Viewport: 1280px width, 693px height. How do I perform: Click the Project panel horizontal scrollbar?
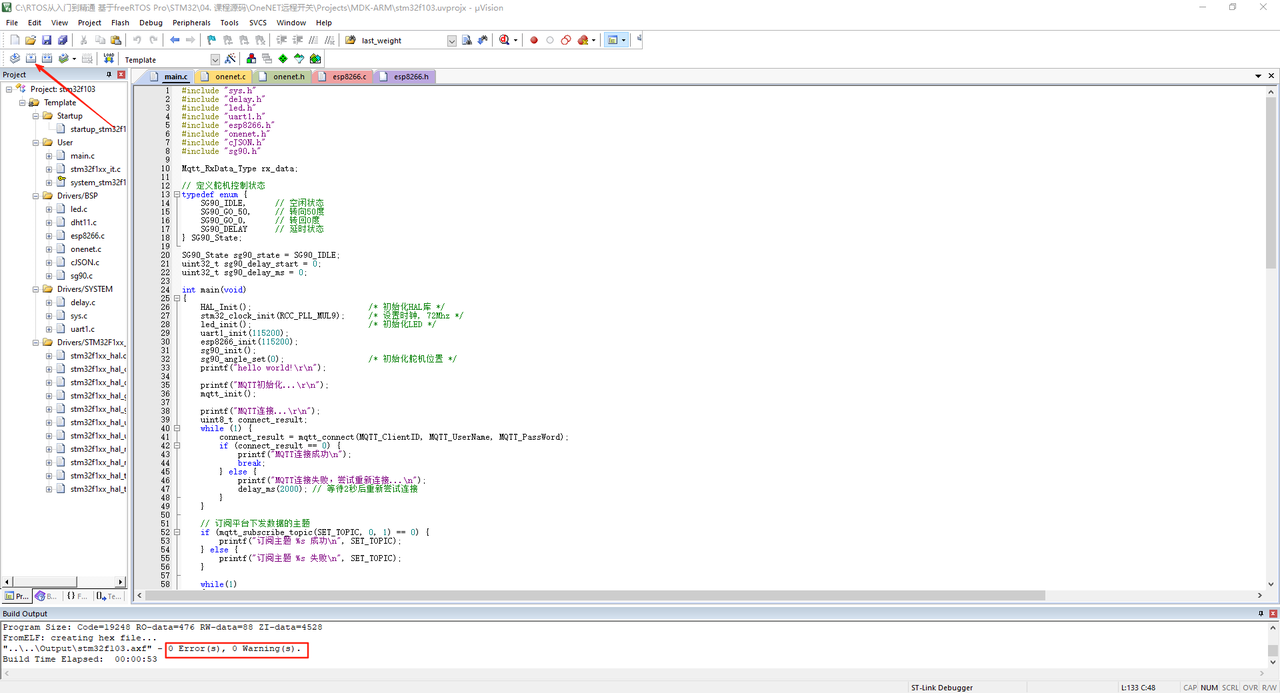[x=64, y=581]
